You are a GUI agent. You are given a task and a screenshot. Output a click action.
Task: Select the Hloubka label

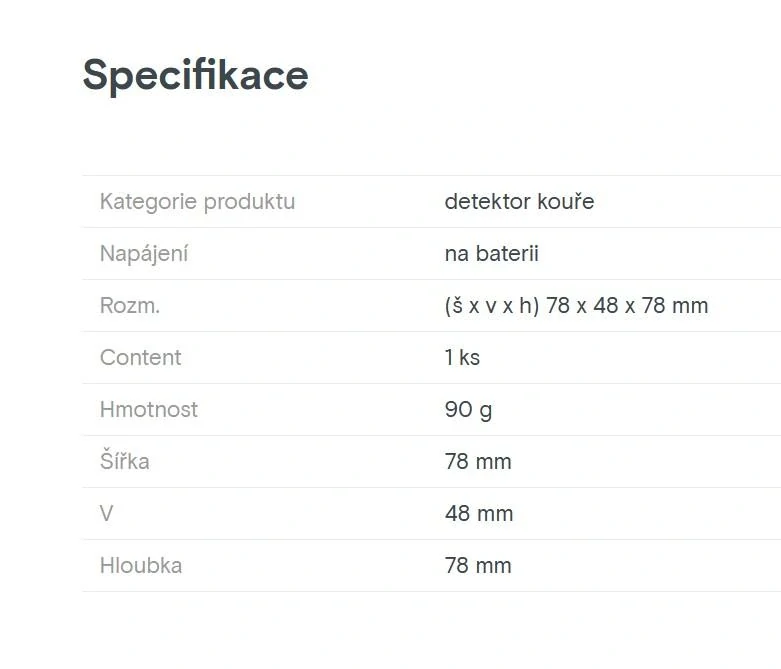coord(141,566)
